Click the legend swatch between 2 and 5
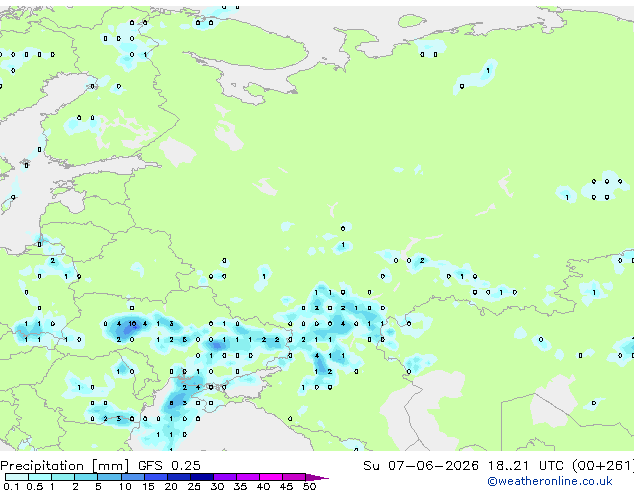The image size is (634, 490). tap(86, 477)
